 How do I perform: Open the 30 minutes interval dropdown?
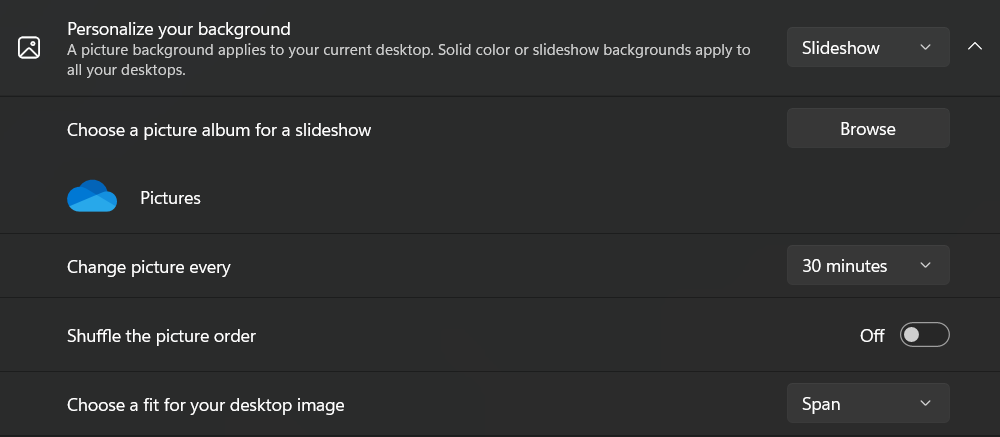pyautogui.click(x=867, y=266)
